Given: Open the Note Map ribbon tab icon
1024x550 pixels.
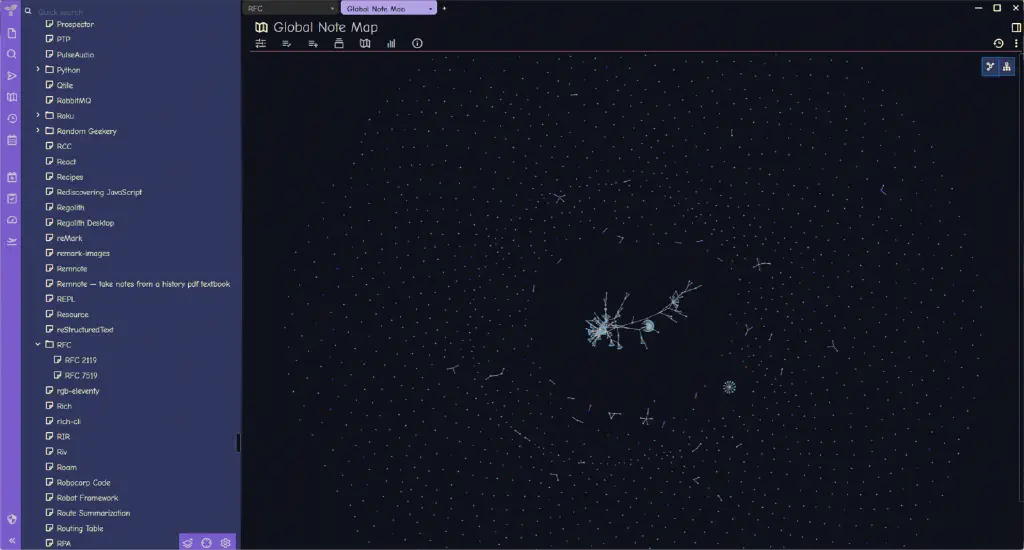Looking at the screenshot, I should click(365, 44).
